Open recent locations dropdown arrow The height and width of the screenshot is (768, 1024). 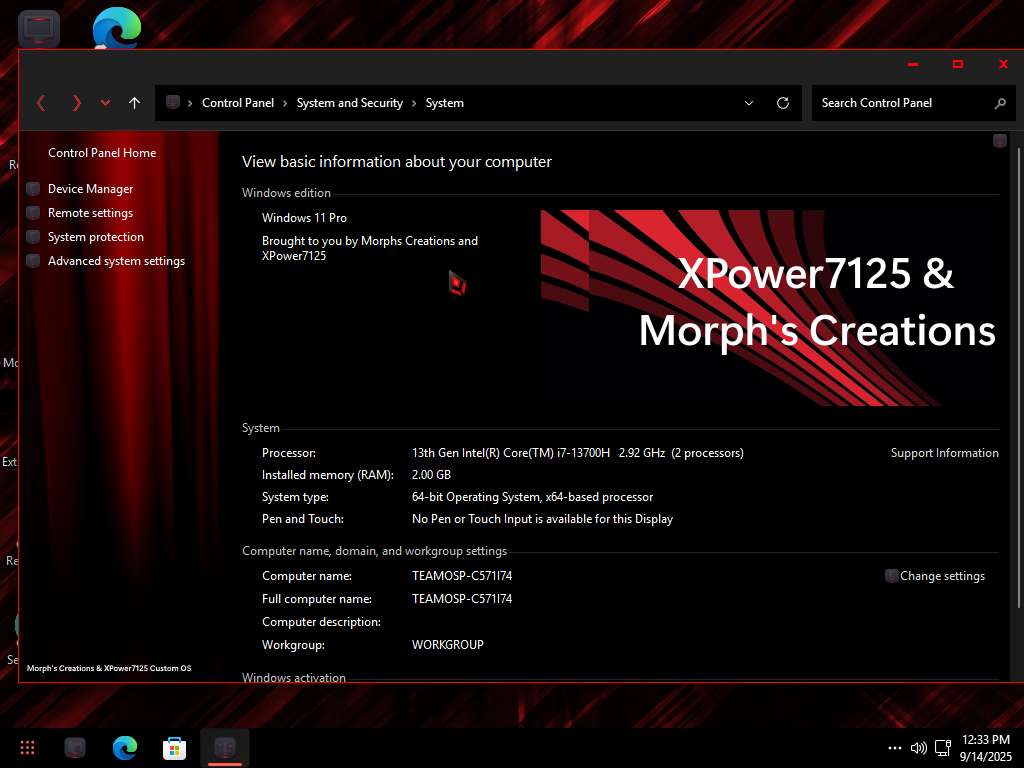[105, 103]
